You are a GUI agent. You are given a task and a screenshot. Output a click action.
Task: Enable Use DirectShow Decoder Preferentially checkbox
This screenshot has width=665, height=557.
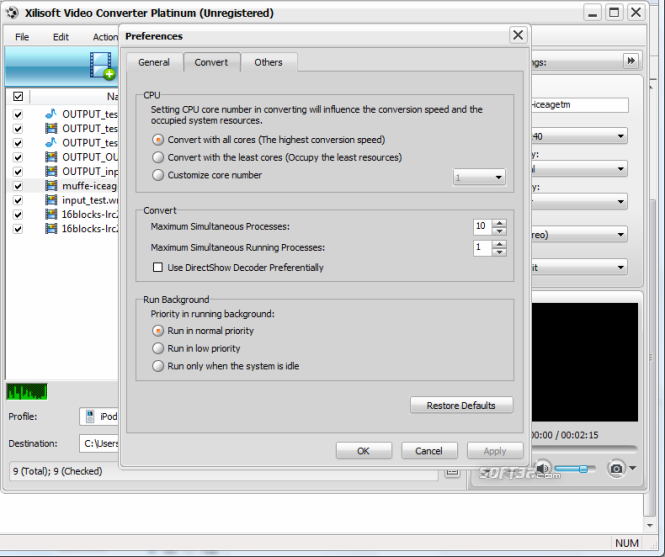pos(158,267)
